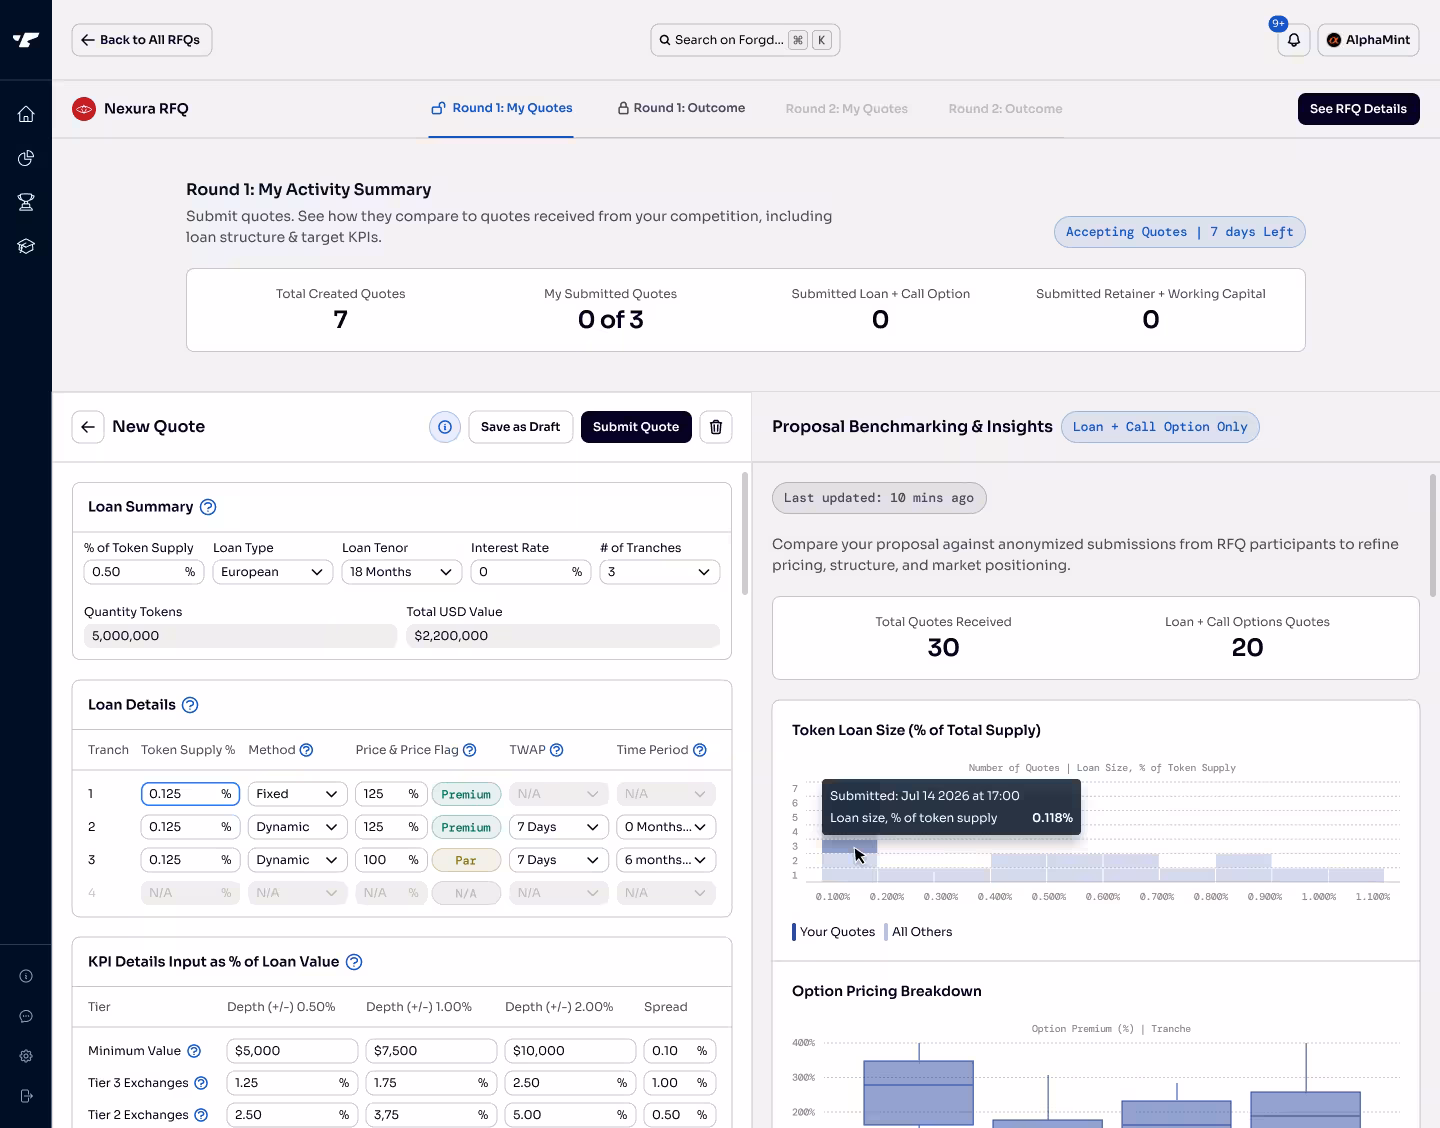Click Save as Draft
The height and width of the screenshot is (1128, 1440).
(x=520, y=427)
